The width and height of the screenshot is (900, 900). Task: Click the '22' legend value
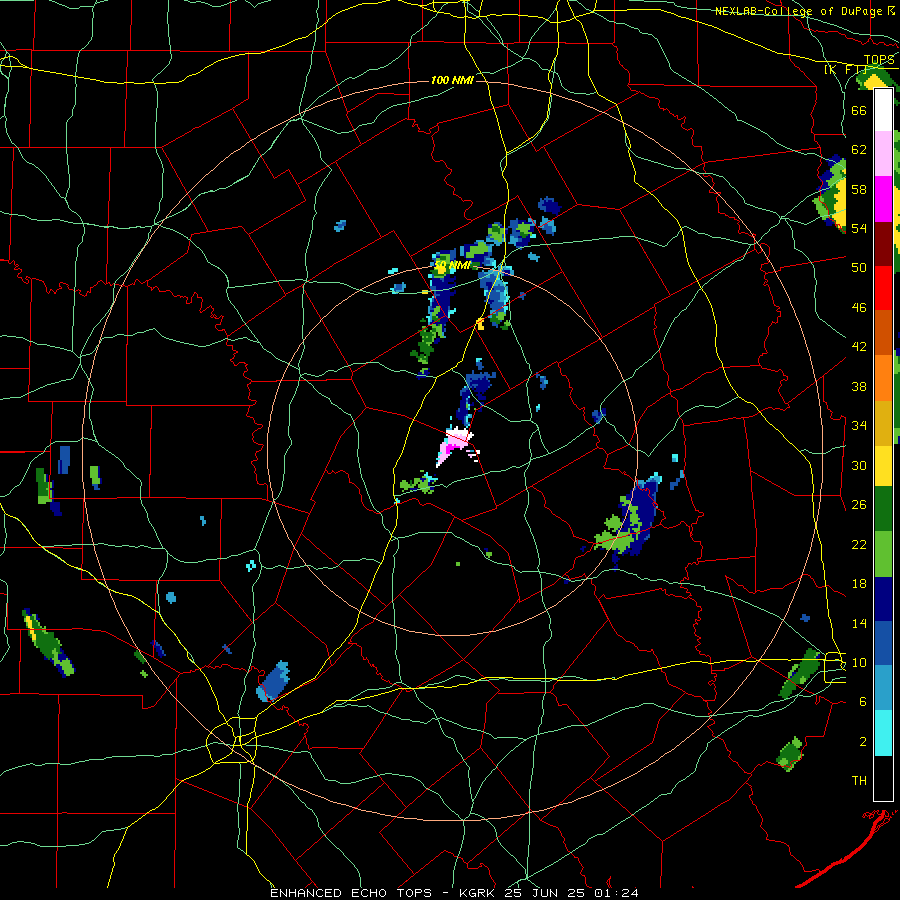[x=859, y=544]
